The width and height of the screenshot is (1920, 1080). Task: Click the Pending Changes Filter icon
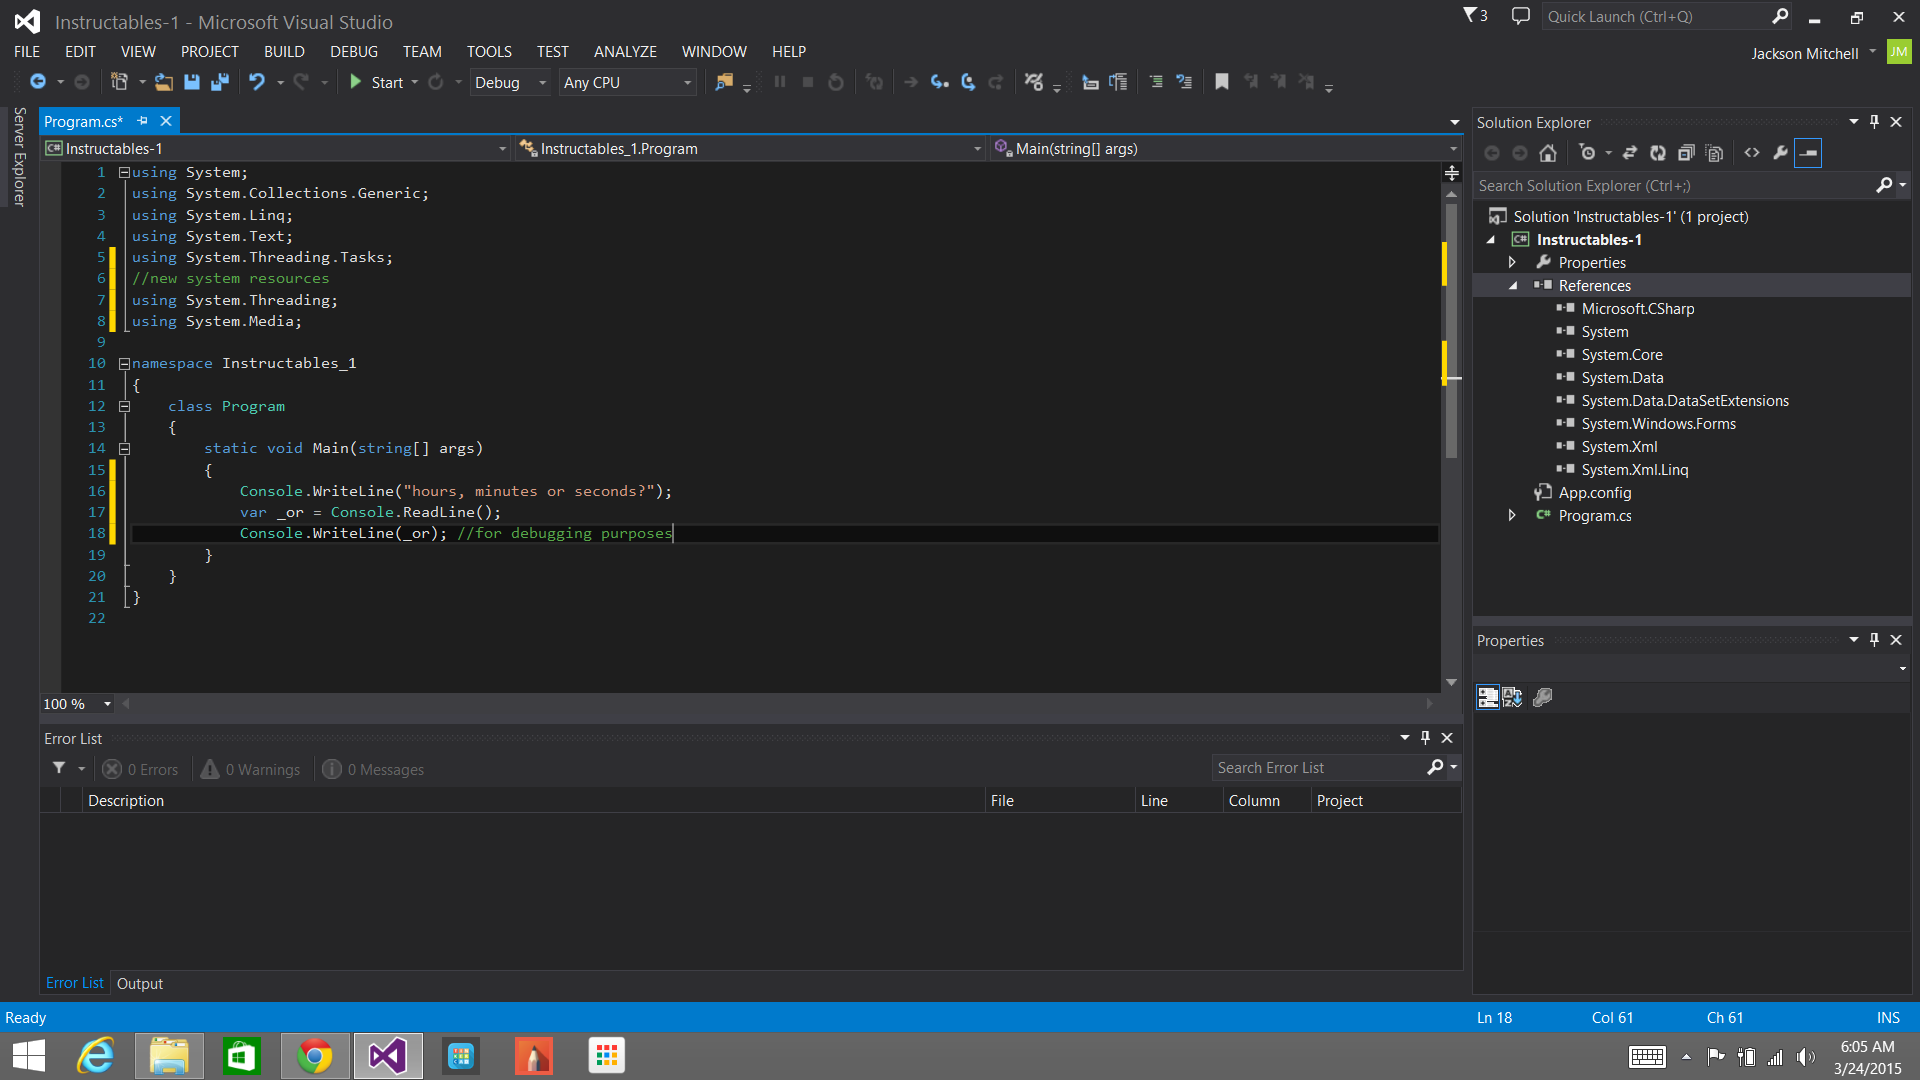[x=1587, y=153]
